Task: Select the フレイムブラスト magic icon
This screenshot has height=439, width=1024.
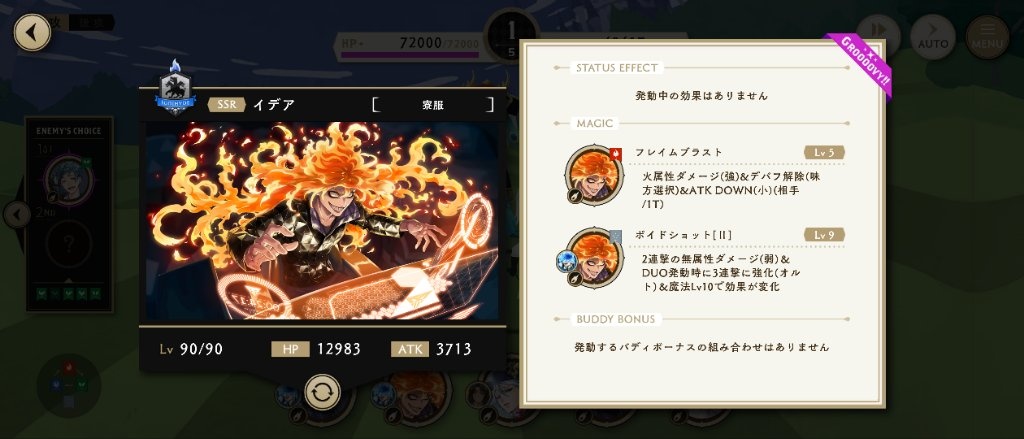Action: (594, 174)
